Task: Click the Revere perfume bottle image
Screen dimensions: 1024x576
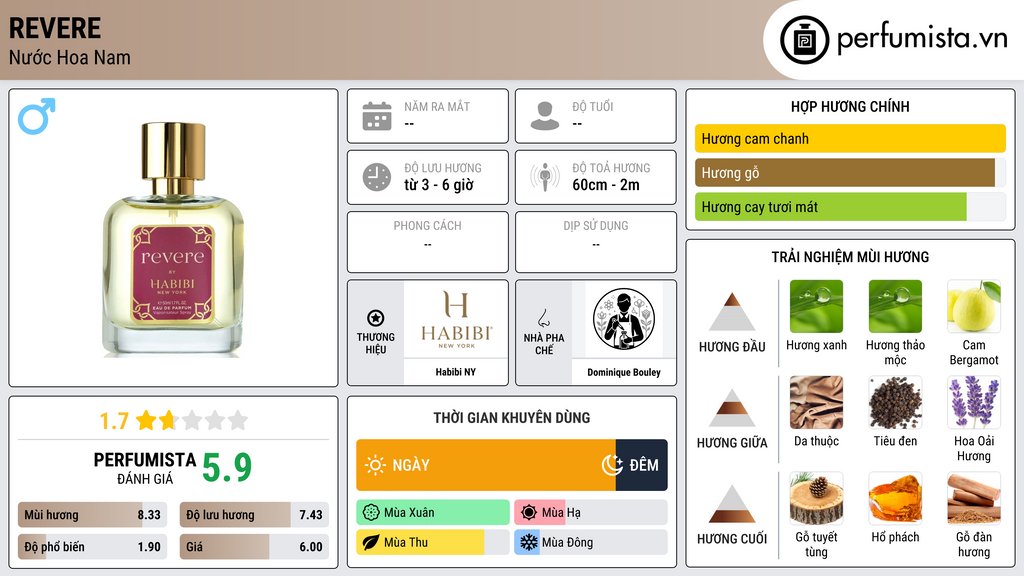Action: [173, 239]
